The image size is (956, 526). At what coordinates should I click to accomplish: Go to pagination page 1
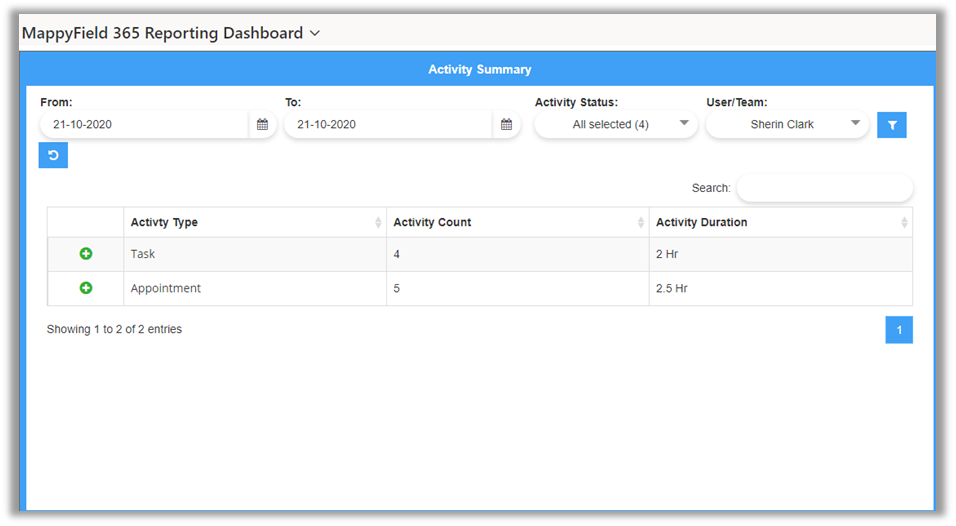(899, 330)
